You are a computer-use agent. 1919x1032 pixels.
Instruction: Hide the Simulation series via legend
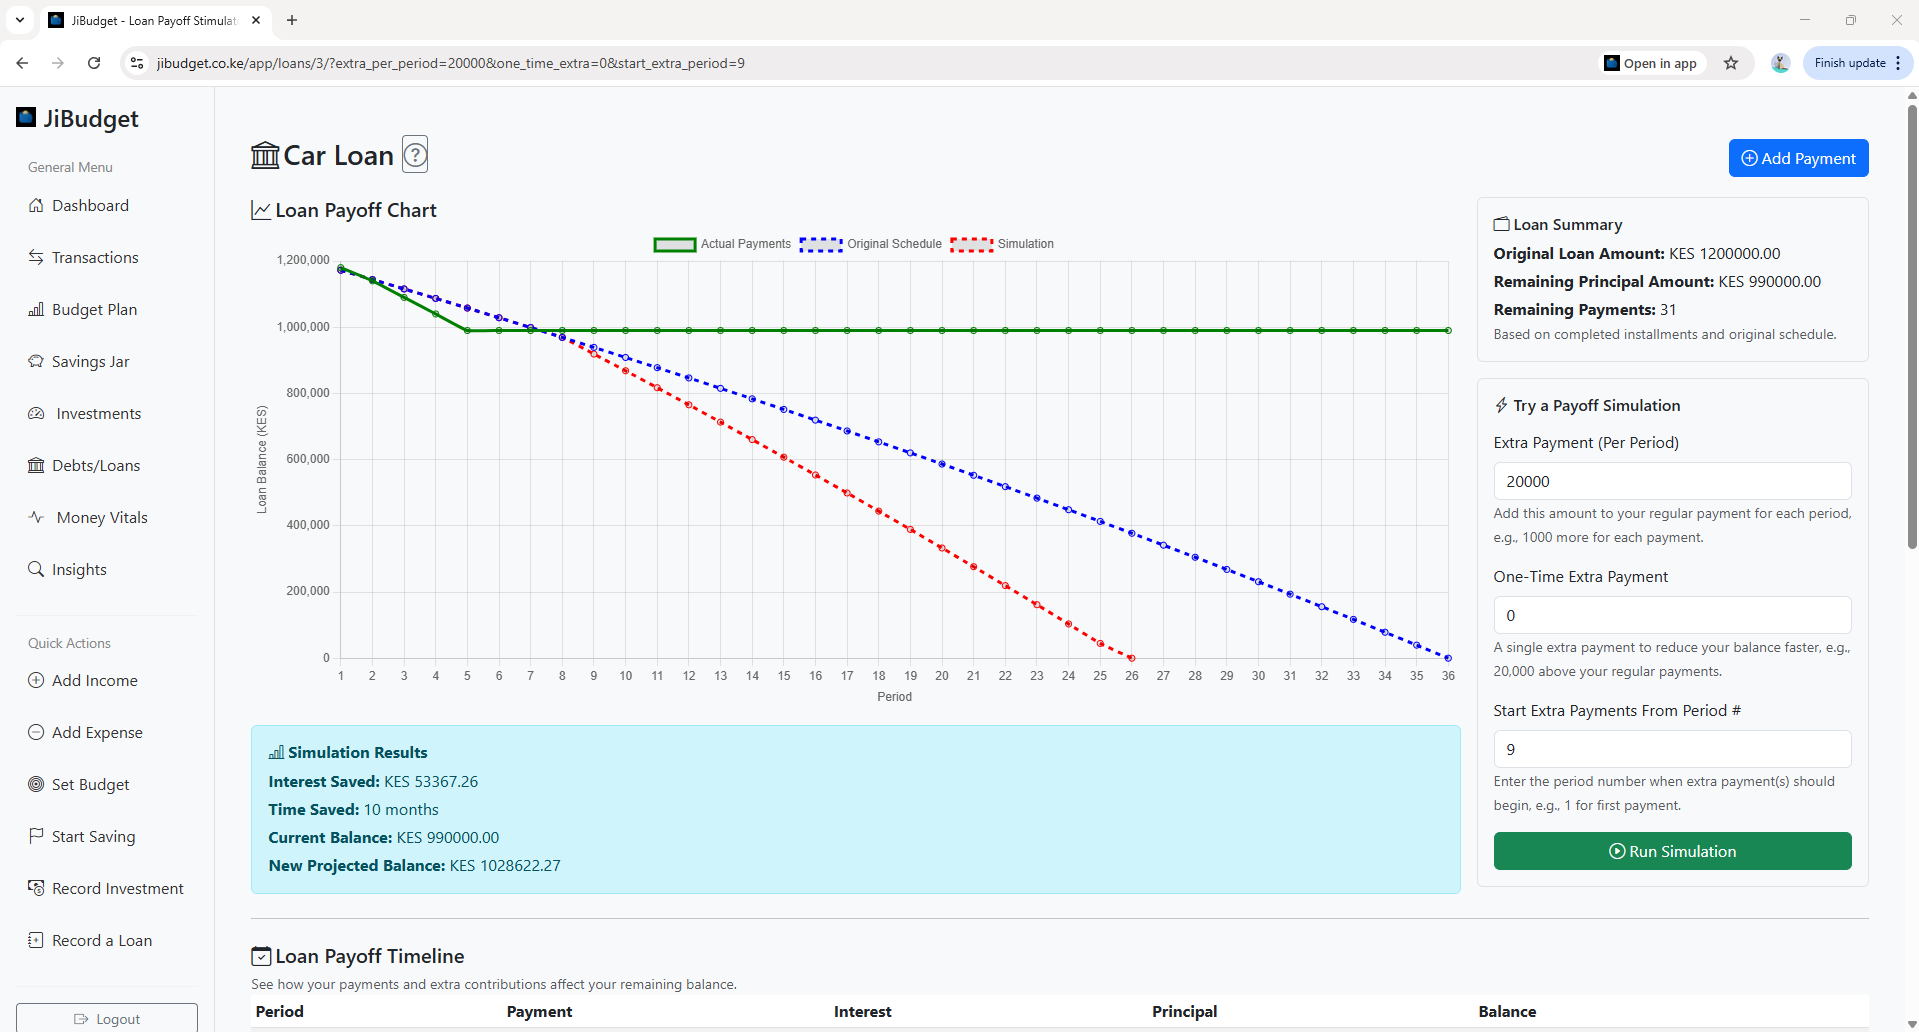pyautogui.click(x=1002, y=244)
